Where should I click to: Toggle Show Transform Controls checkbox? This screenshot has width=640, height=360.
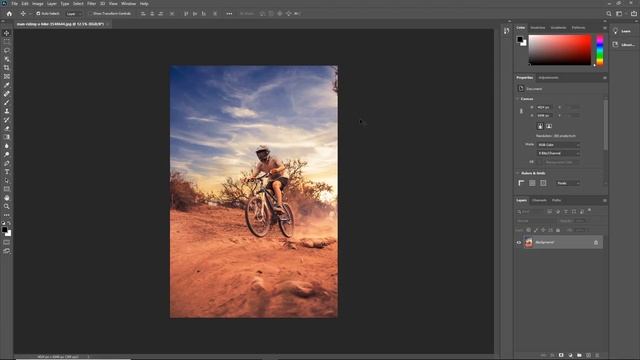(x=90, y=13)
